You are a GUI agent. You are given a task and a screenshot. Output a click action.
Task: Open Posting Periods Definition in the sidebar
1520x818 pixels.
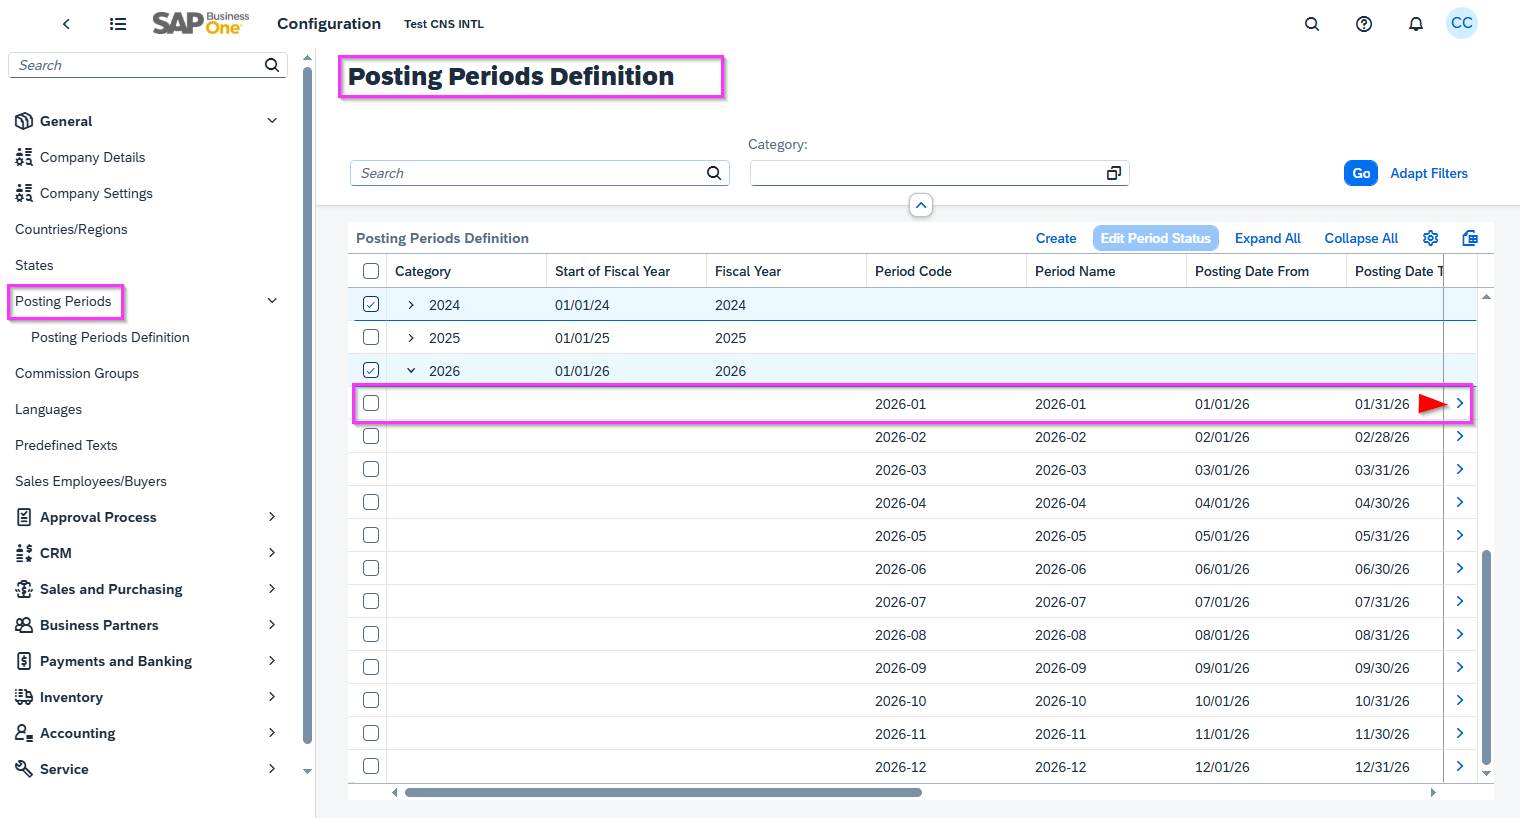110,337
